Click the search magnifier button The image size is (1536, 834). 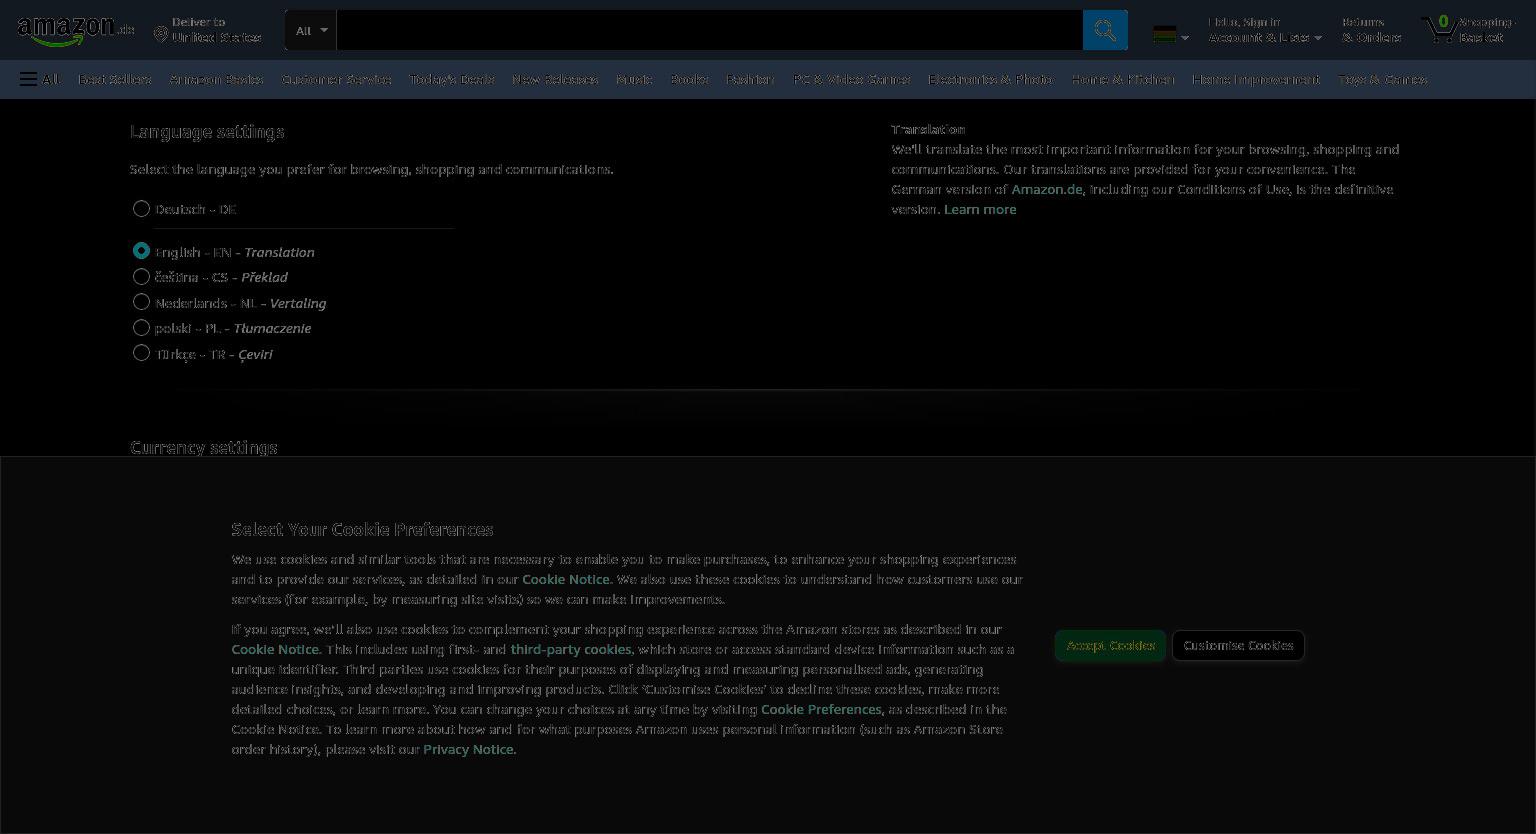click(1105, 30)
